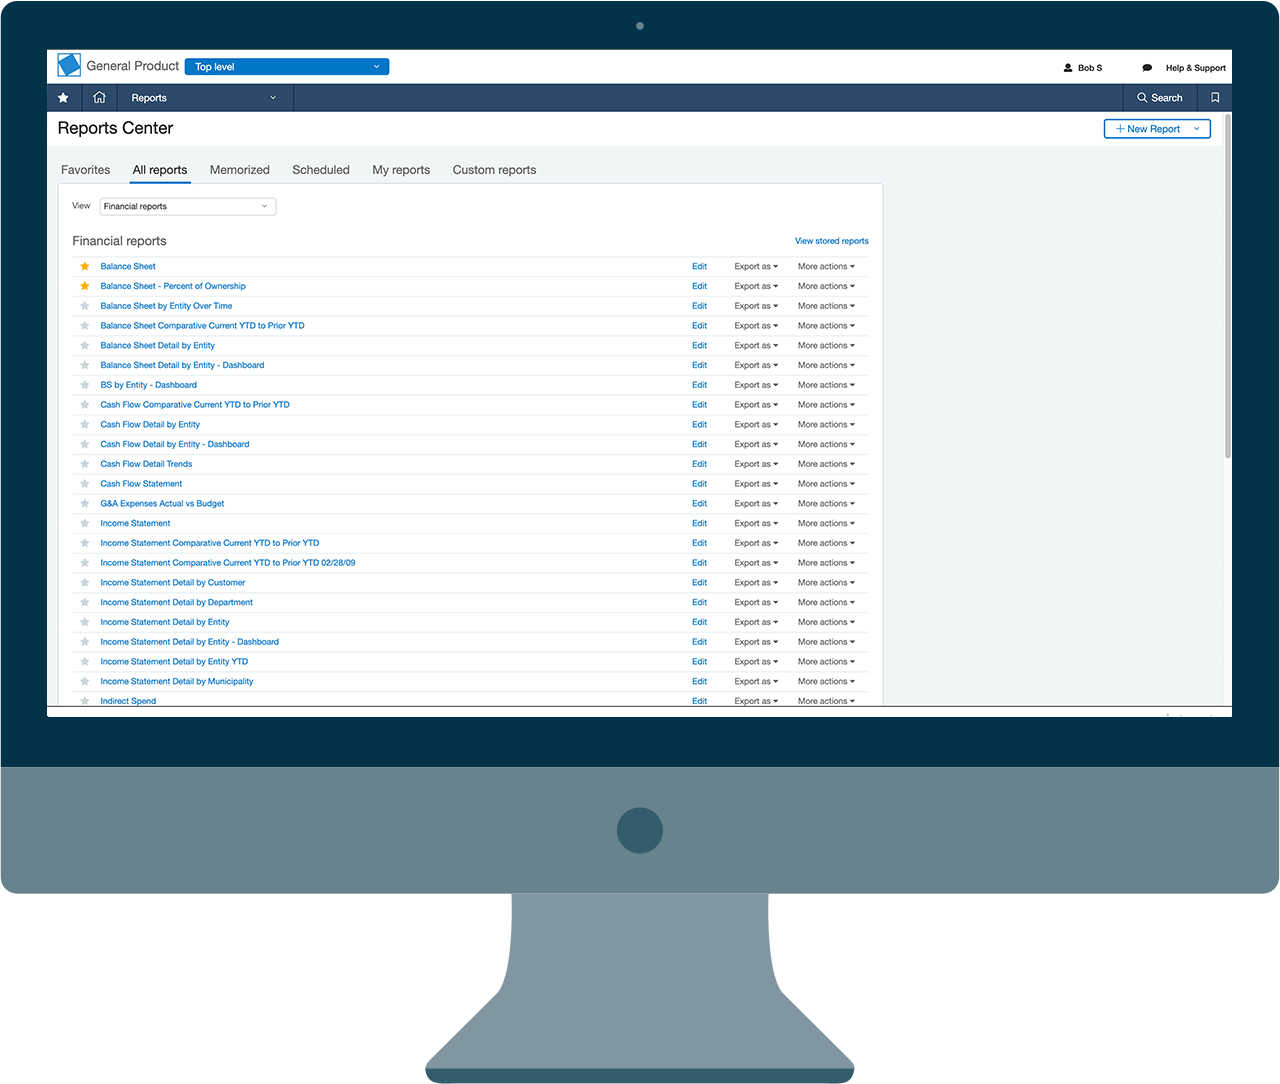Open the bookmark icon in navigation bar

[x=1215, y=98]
